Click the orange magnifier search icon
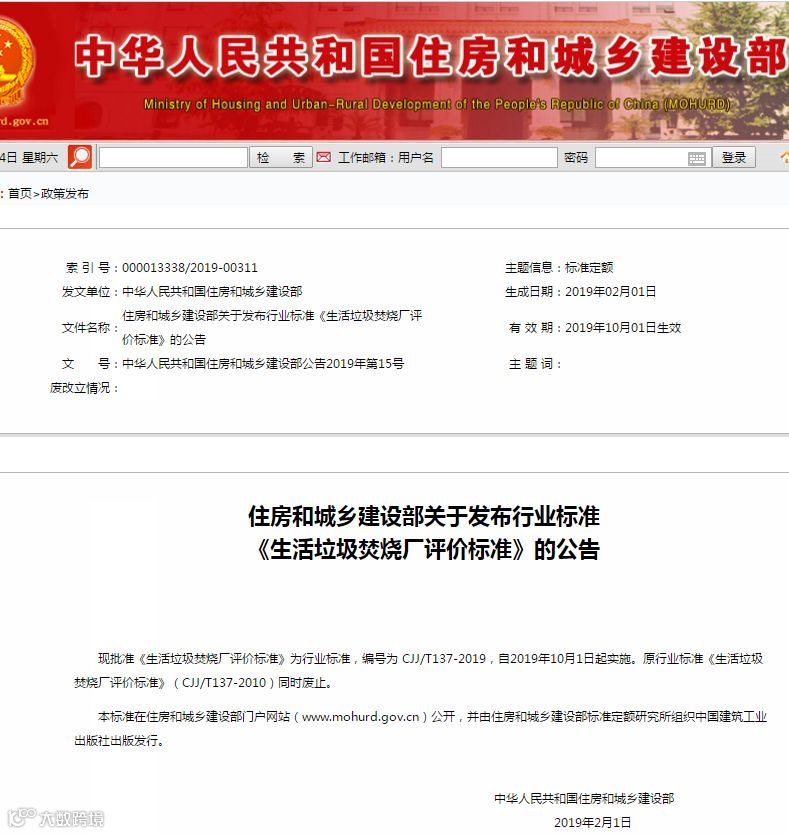This screenshot has width=789, height=834. pyautogui.click(x=80, y=157)
